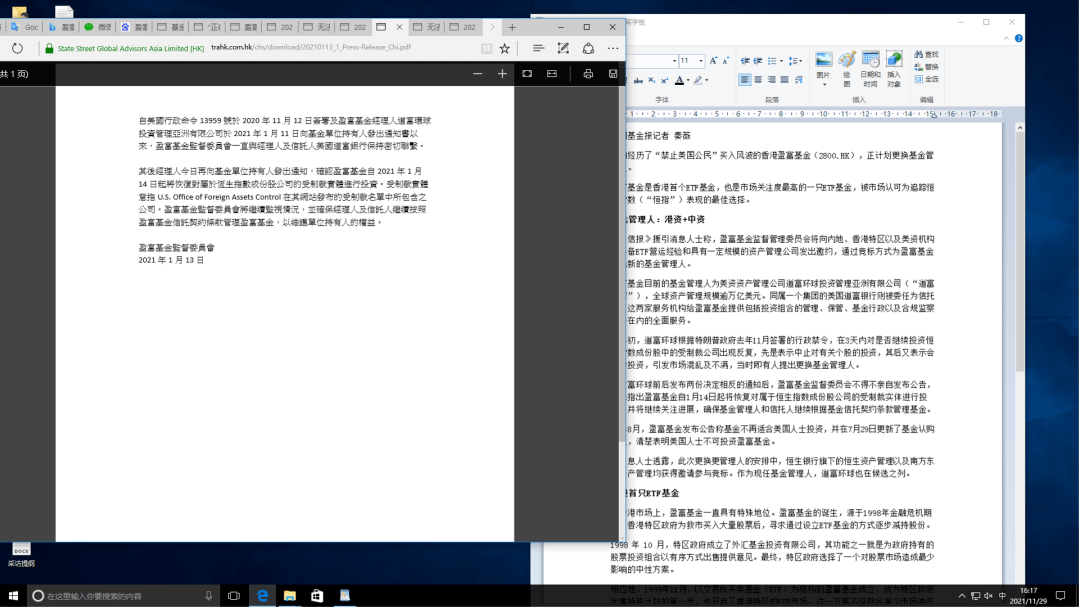This screenshot has height=608, width=1080.
Task: Expand WordPad font family dropdown
Action: click(x=674, y=61)
